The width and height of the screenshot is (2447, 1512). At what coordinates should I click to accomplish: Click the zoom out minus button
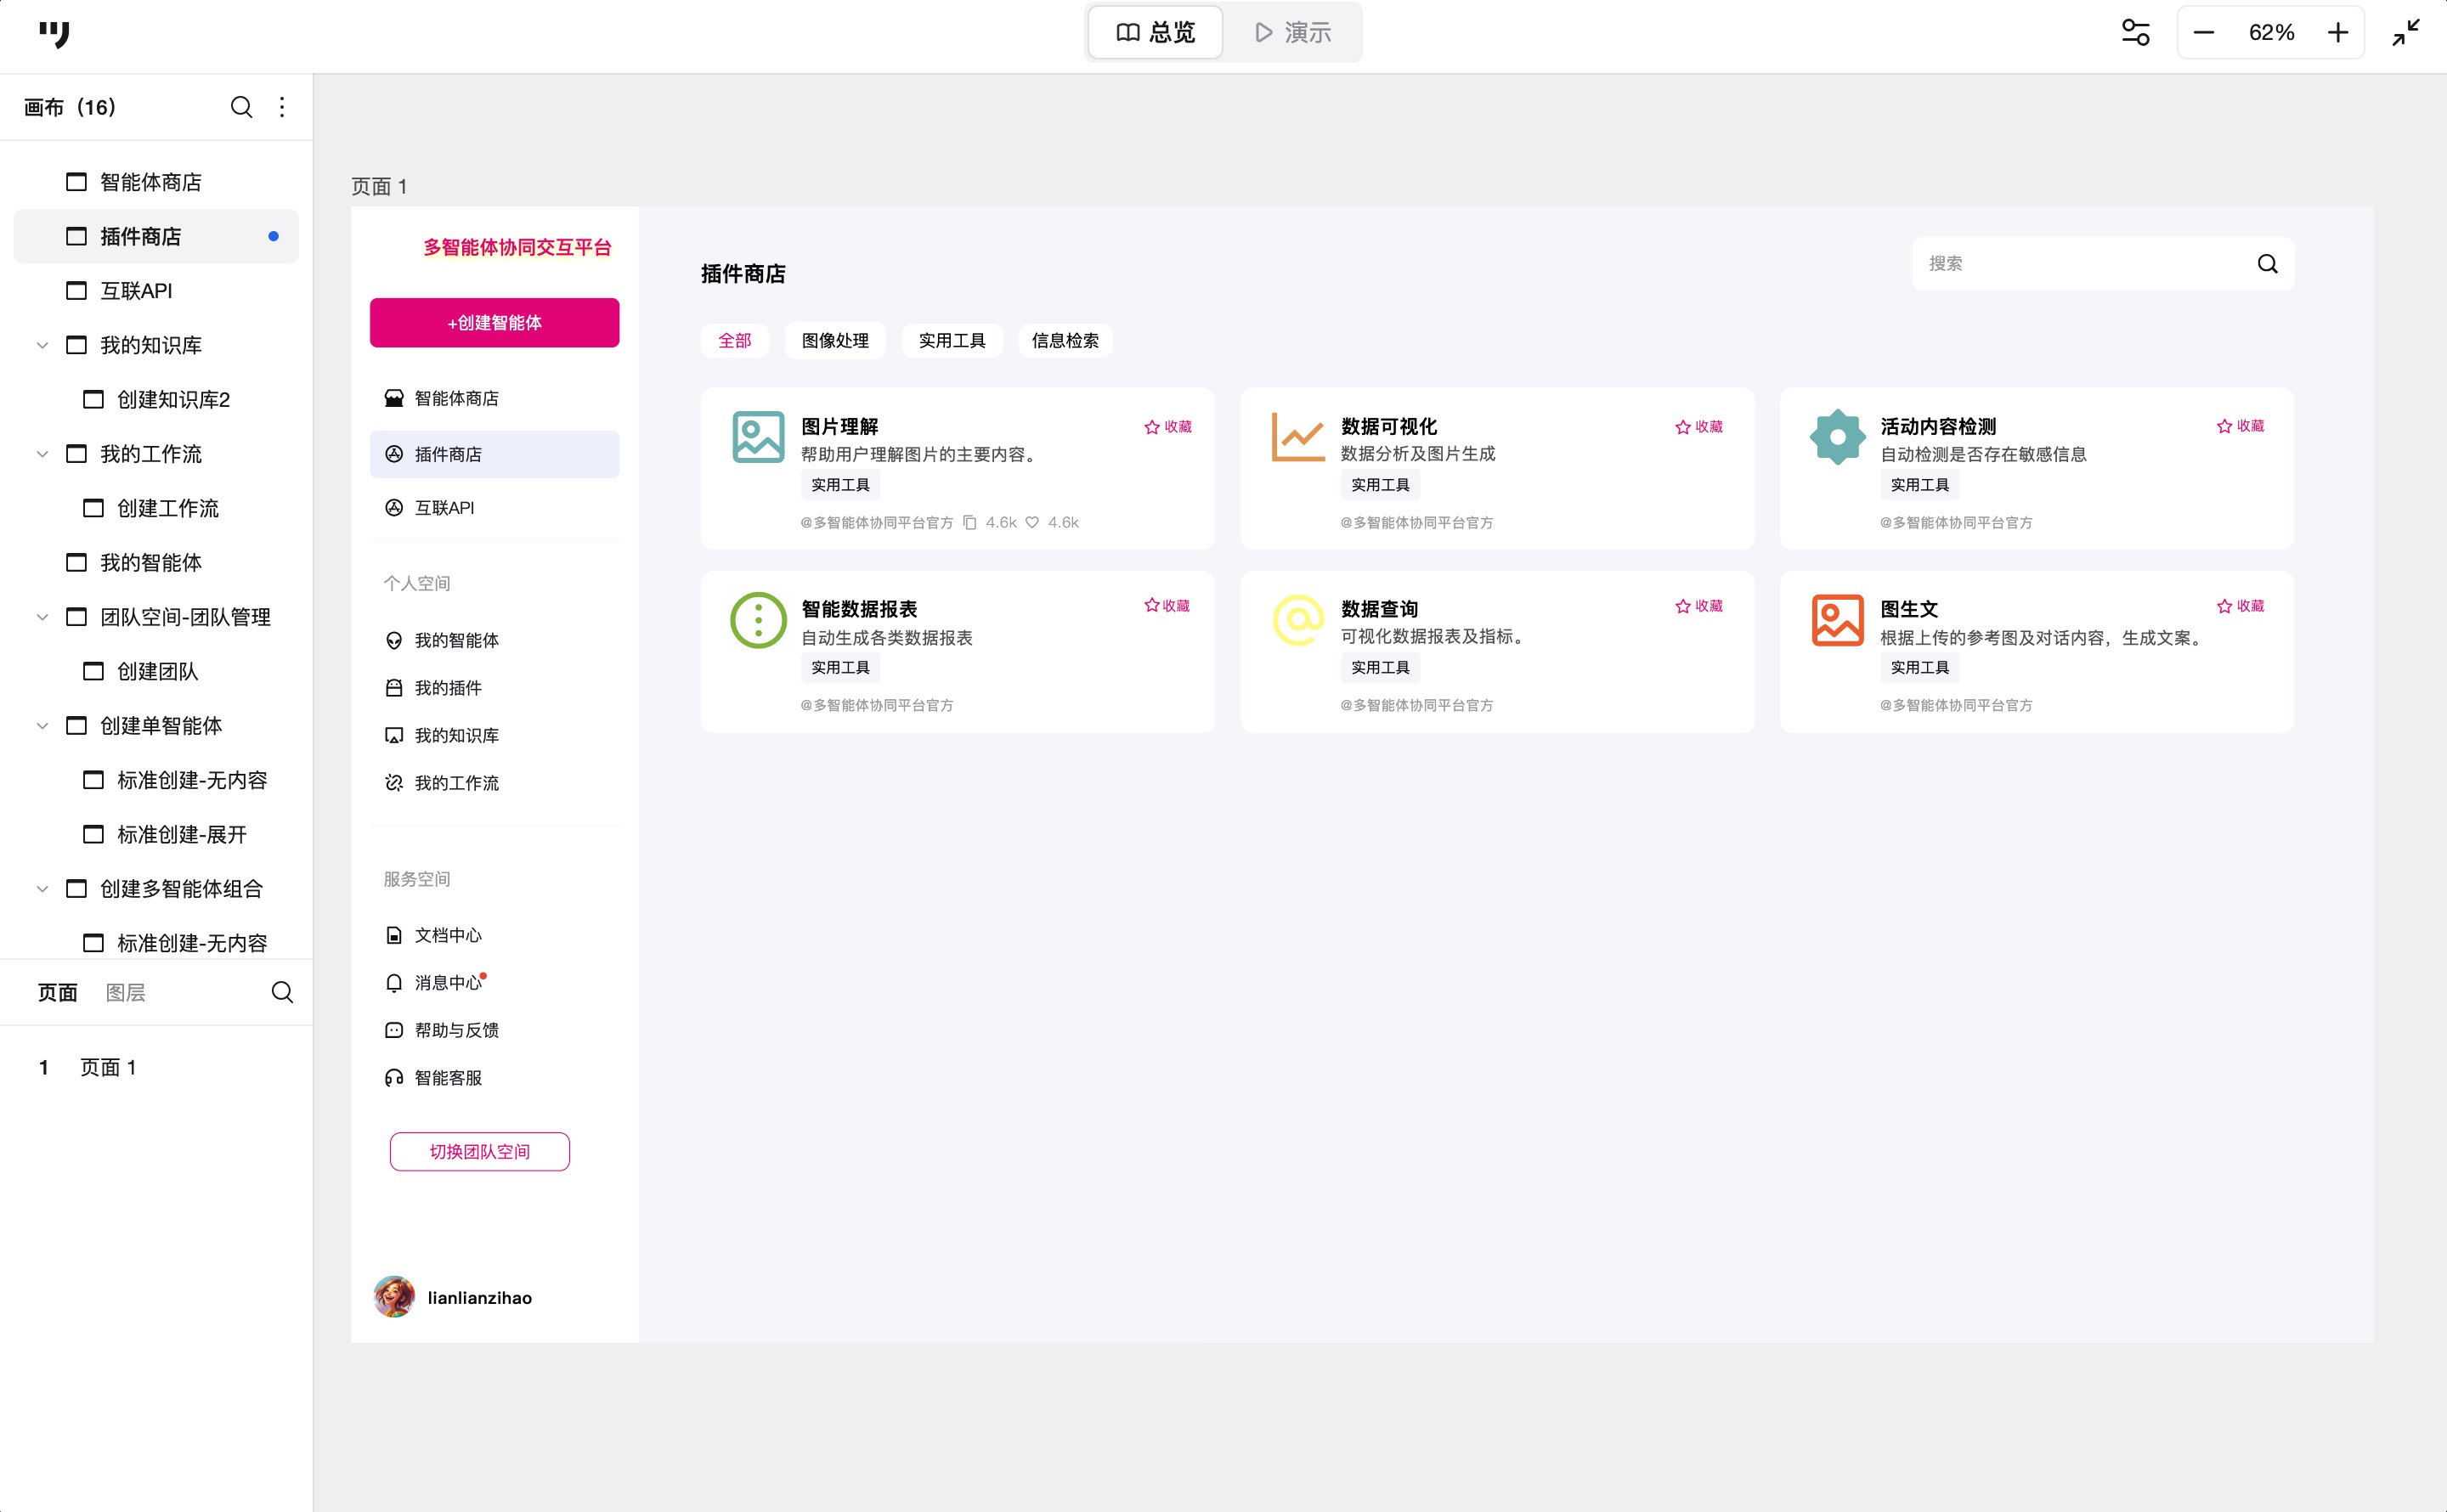tap(2203, 33)
